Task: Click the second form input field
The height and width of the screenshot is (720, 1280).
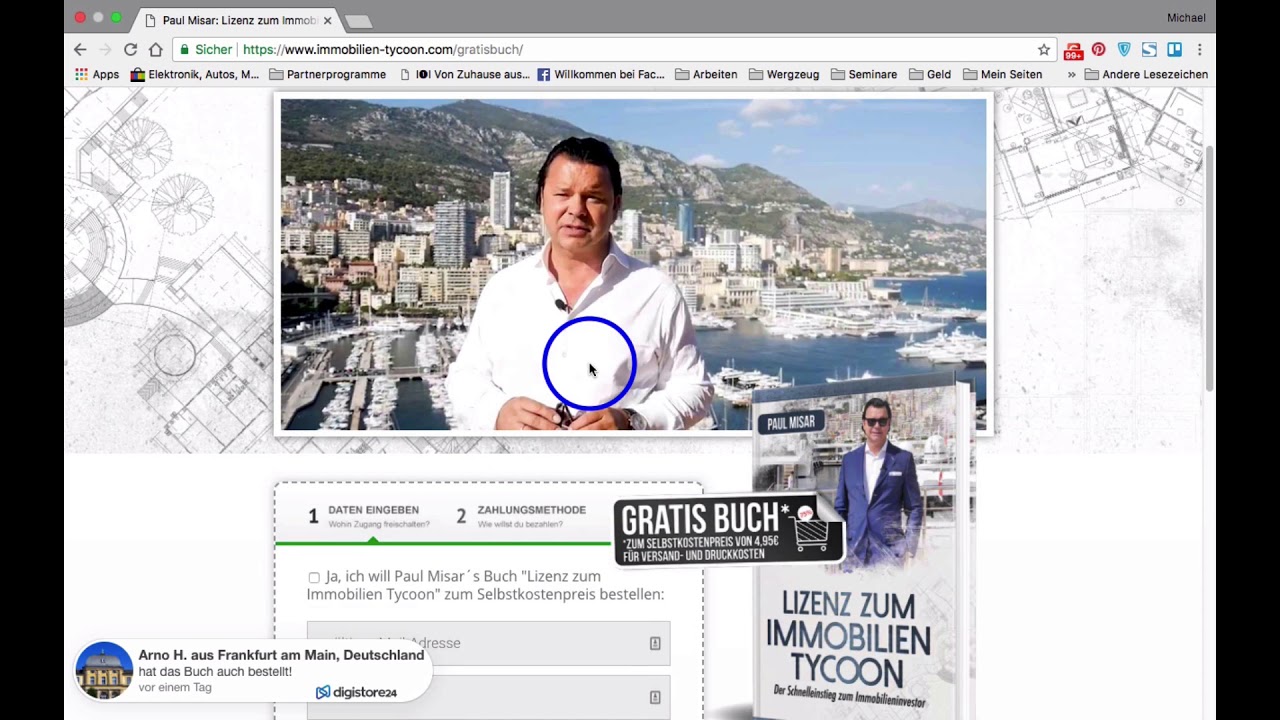Action: click(488, 697)
